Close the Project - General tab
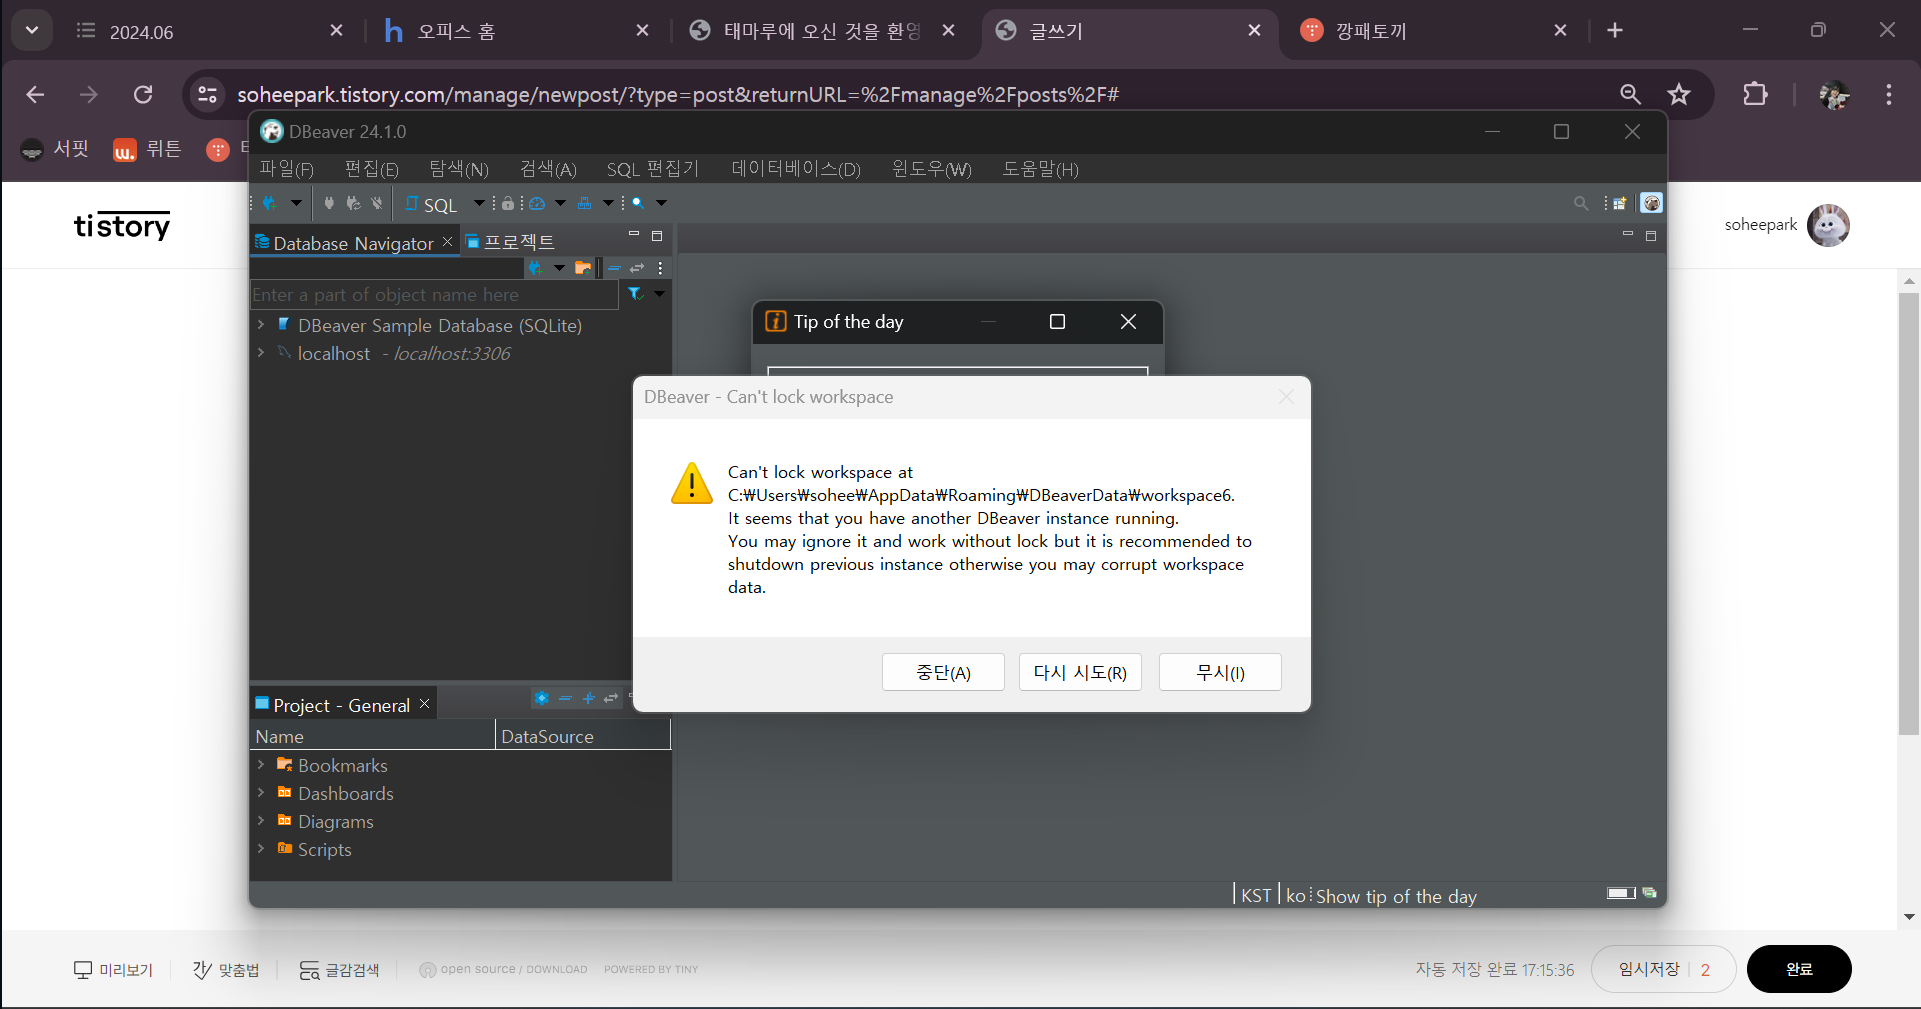Viewport: 1921px width, 1009px height. 425,704
